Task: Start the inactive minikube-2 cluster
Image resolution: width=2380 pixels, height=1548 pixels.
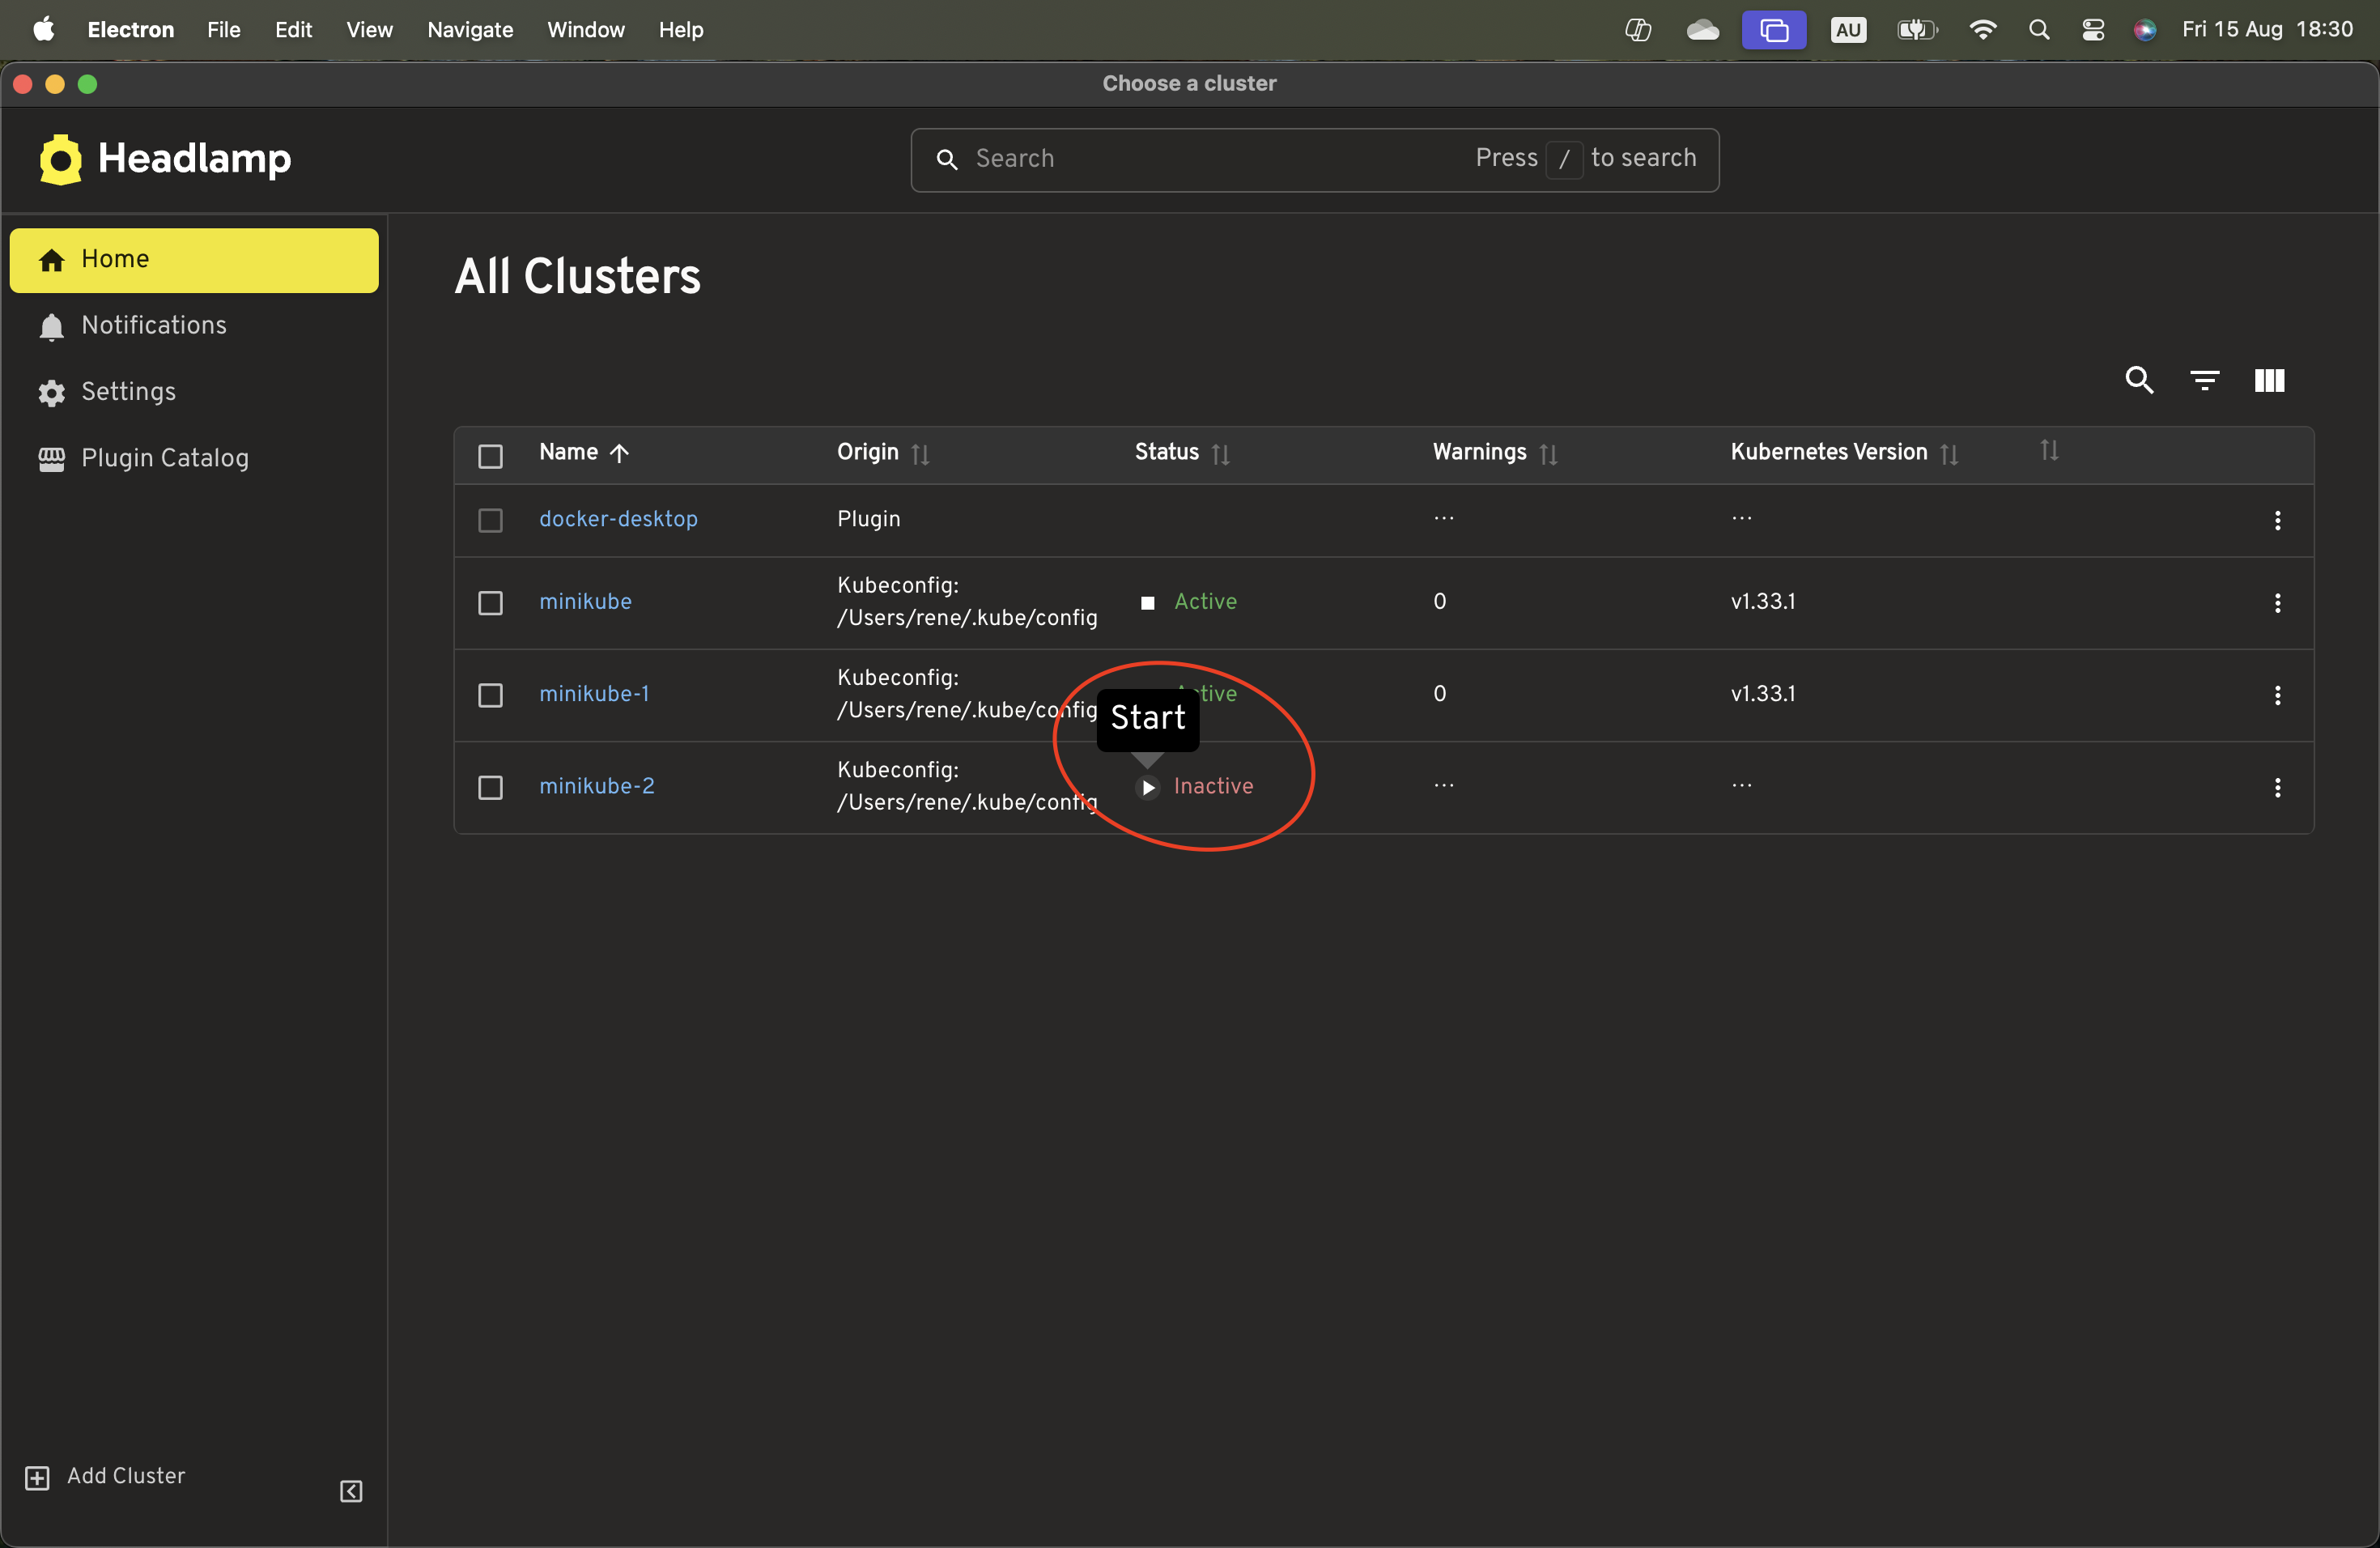Action: pos(1147,787)
